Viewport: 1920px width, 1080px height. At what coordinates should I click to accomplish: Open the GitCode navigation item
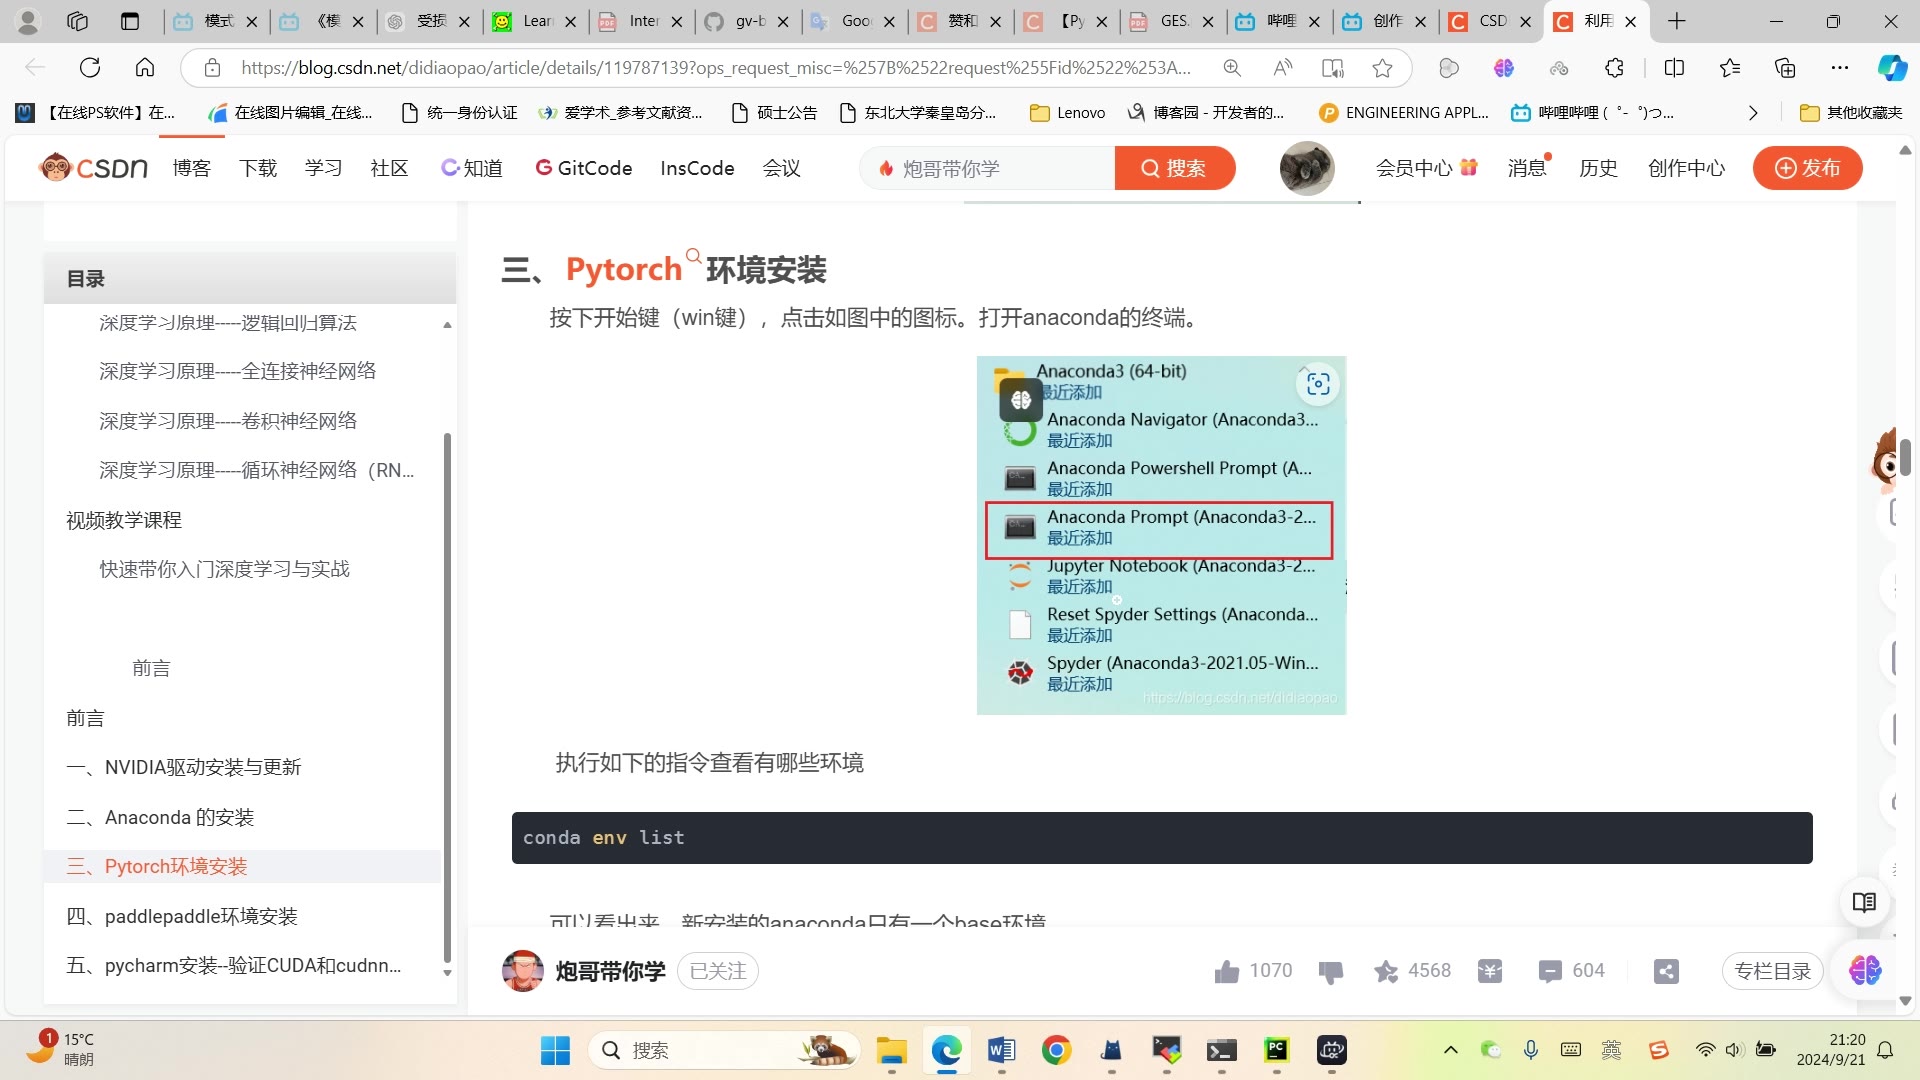(x=584, y=168)
